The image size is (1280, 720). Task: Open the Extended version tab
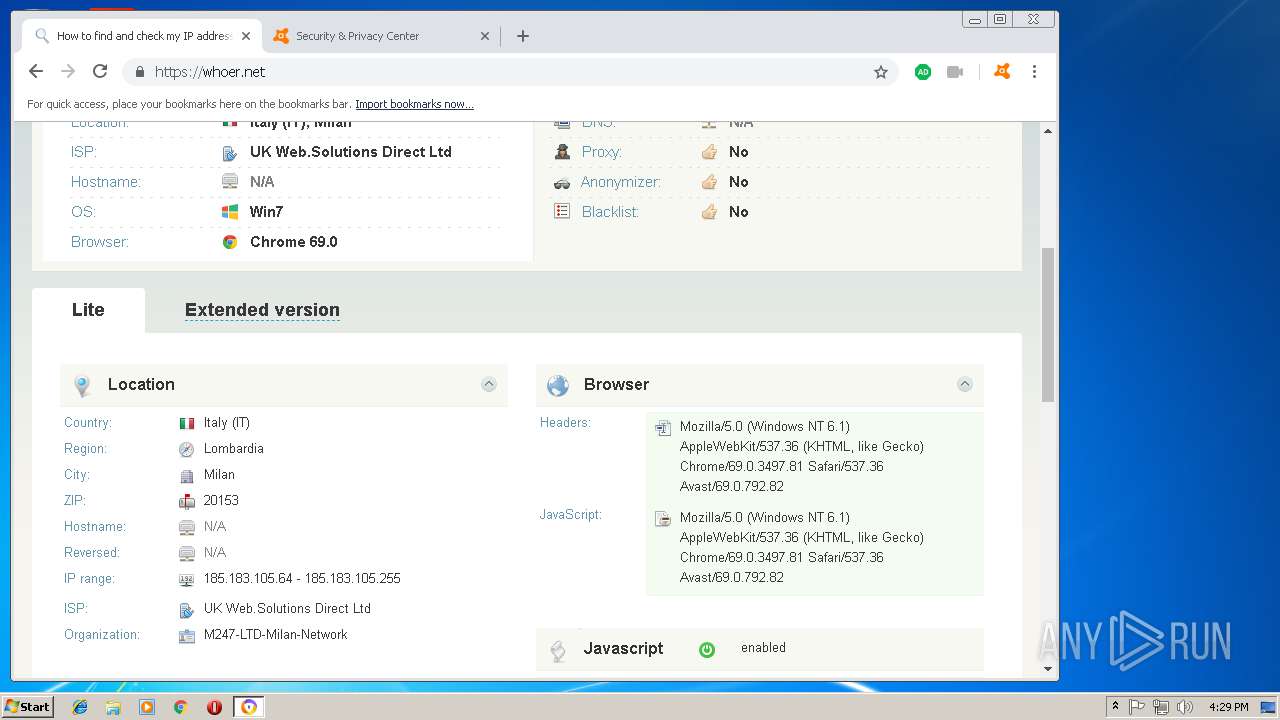point(262,310)
